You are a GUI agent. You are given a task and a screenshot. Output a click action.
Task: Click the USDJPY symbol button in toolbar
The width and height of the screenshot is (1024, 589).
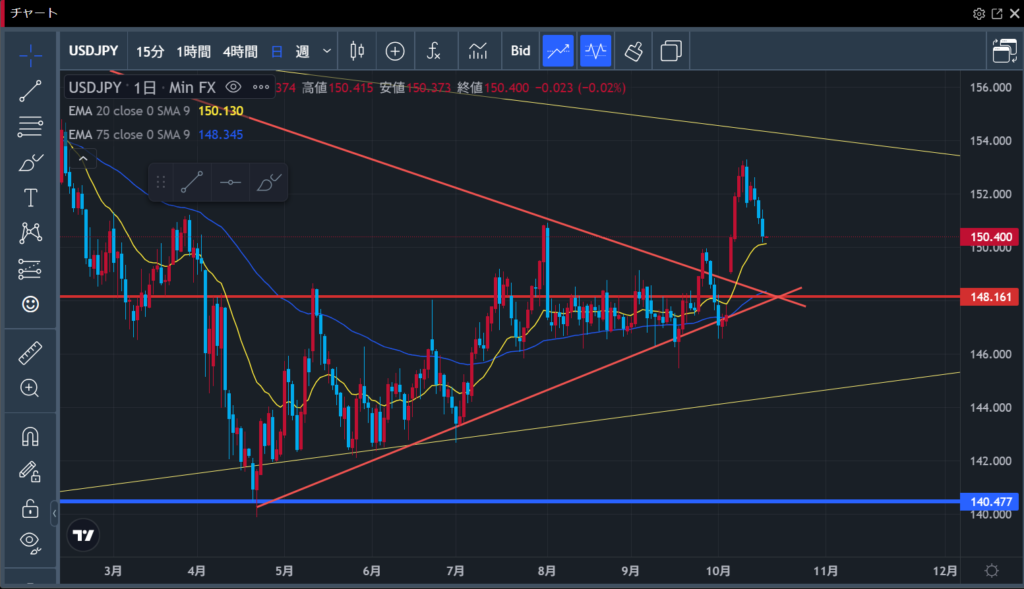[x=96, y=51]
